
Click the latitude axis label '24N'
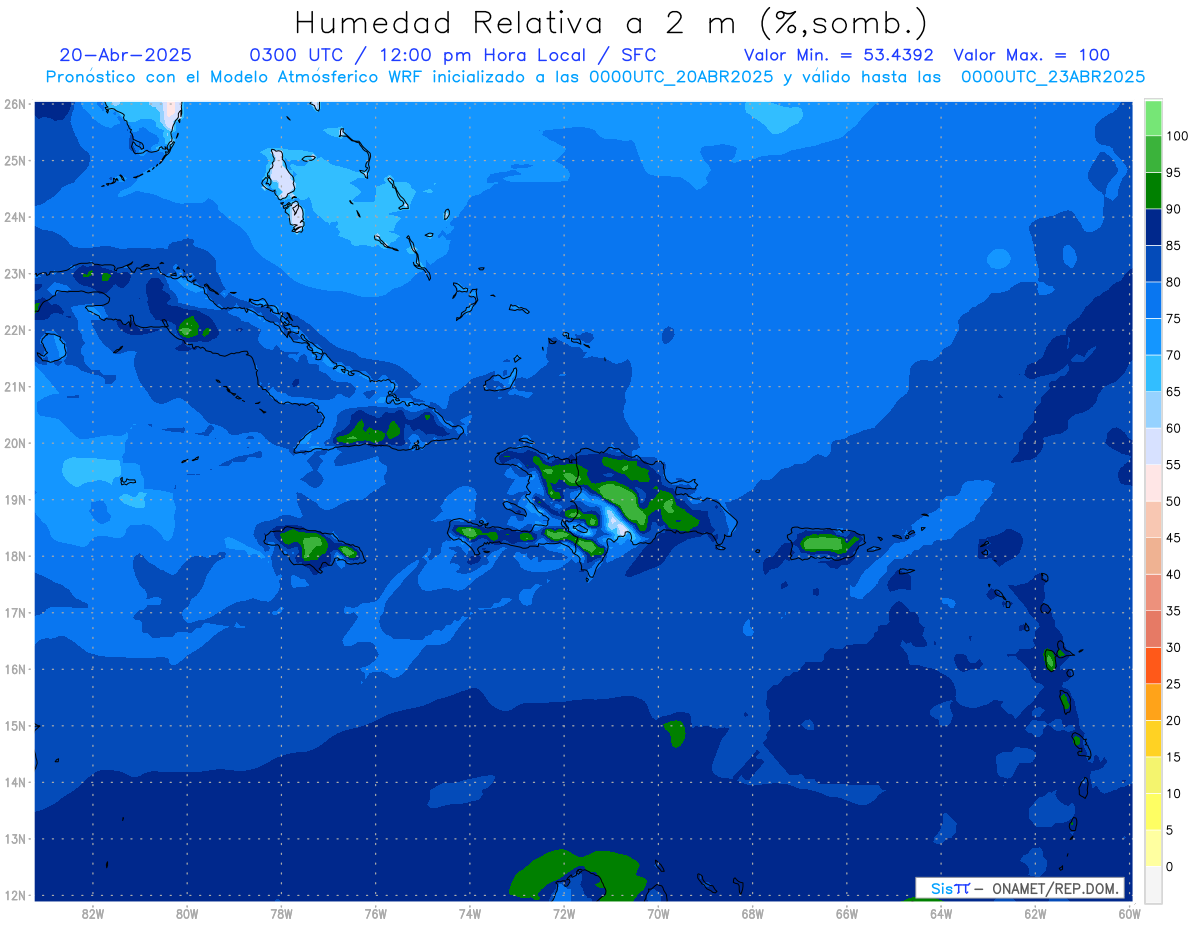tap(15, 217)
